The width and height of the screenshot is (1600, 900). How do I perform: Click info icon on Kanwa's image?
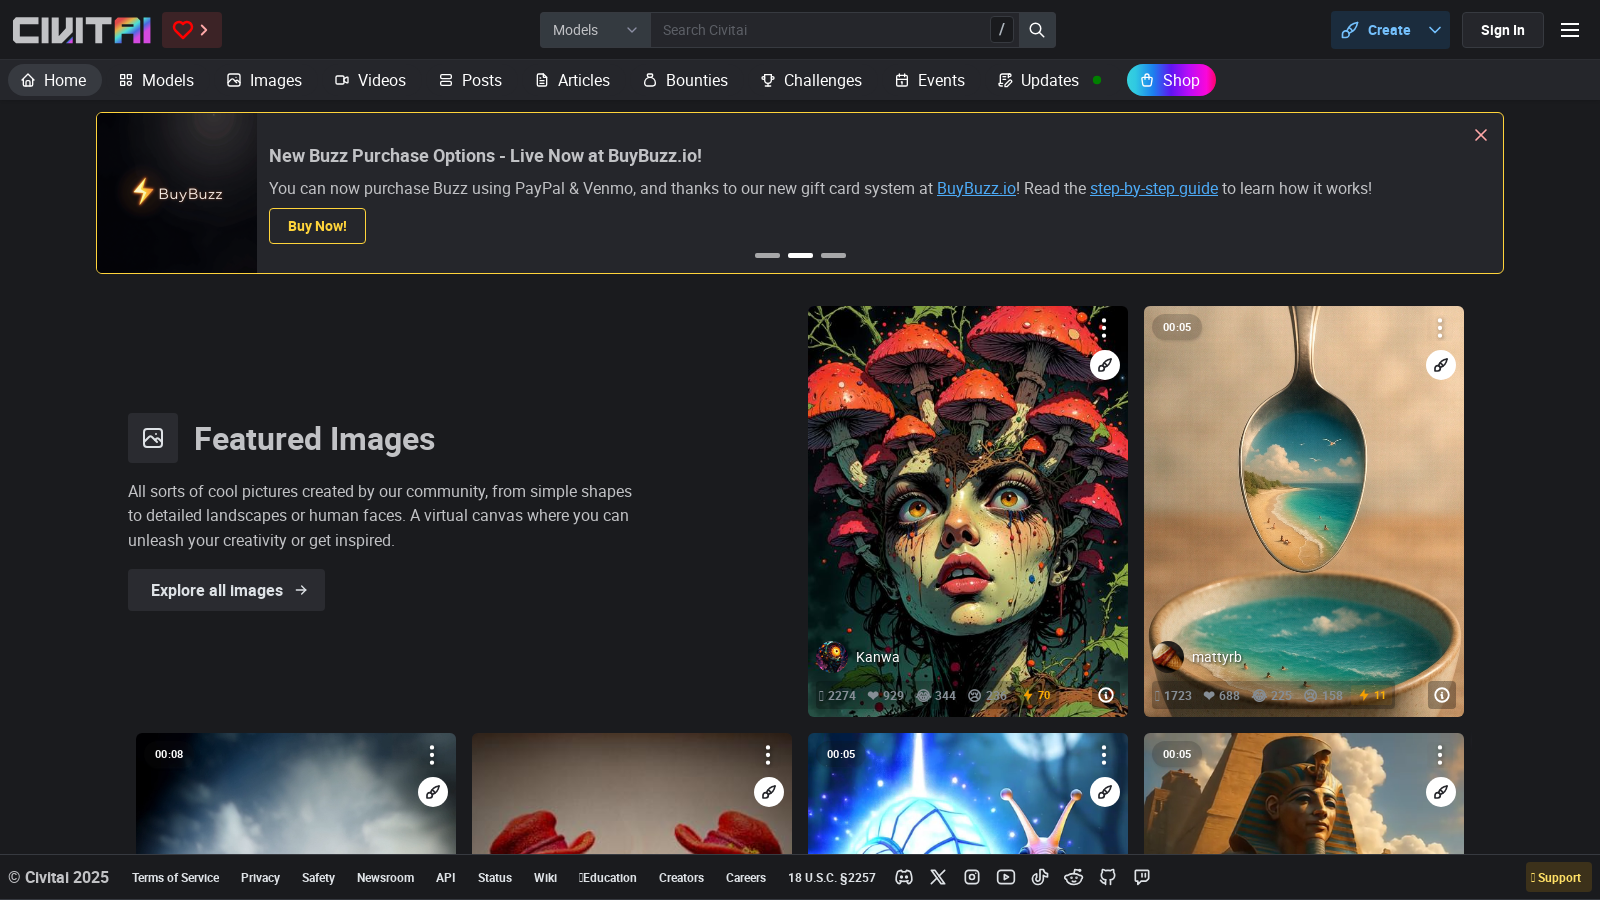point(1106,695)
